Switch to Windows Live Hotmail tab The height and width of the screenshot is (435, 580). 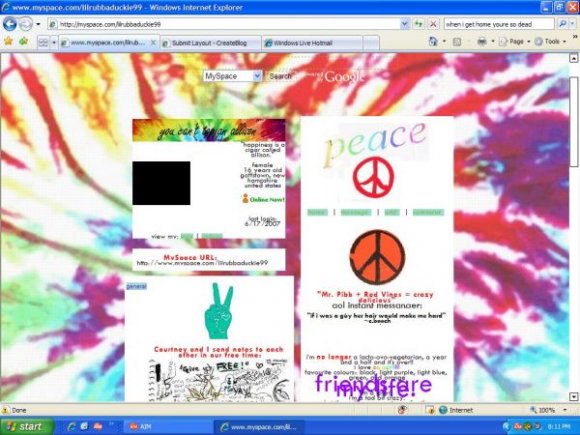[x=311, y=43]
